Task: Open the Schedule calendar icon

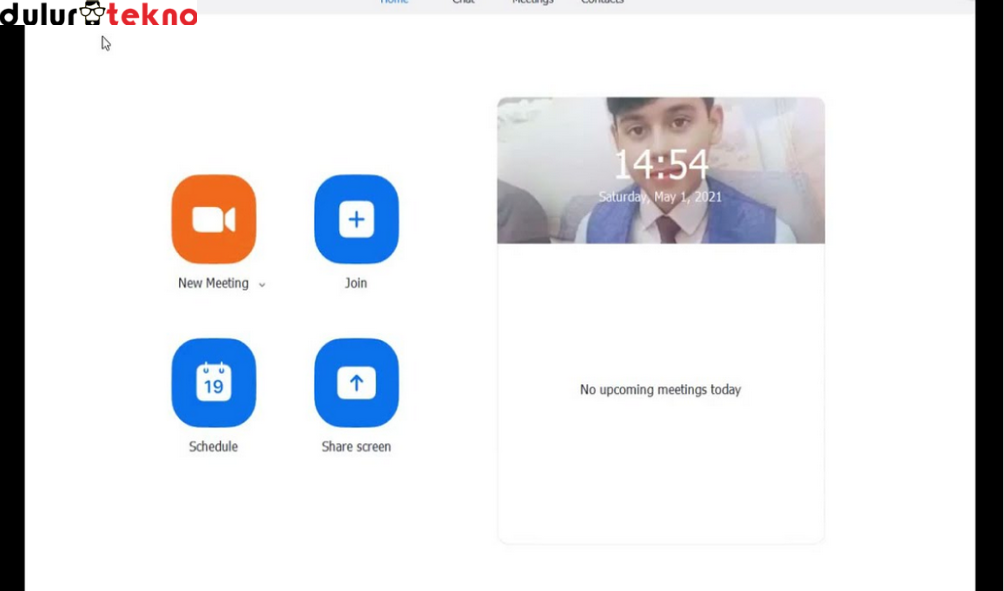Action: [214, 382]
